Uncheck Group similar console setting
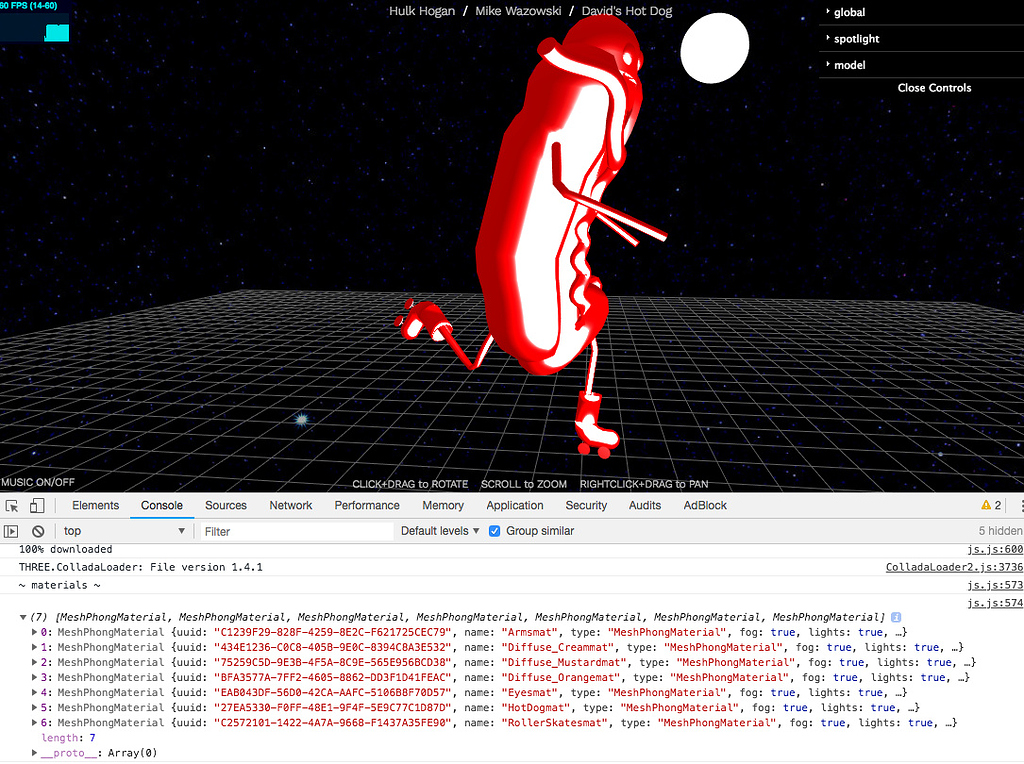Image resolution: width=1024 pixels, height=764 pixels. pos(493,530)
